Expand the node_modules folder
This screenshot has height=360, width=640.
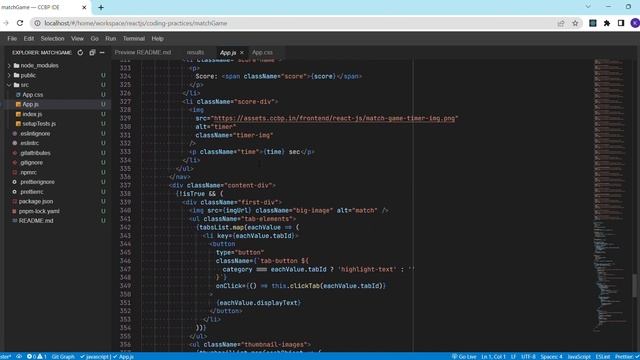(x=9, y=65)
